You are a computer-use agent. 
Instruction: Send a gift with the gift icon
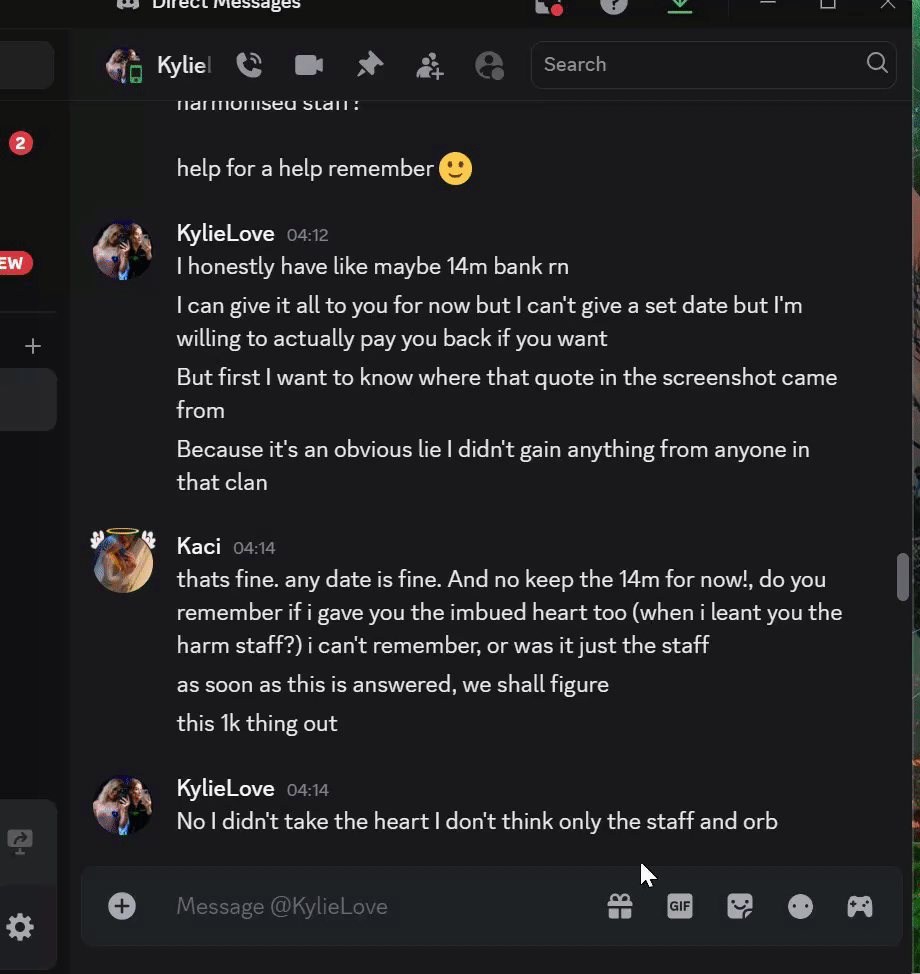coord(620,906)
